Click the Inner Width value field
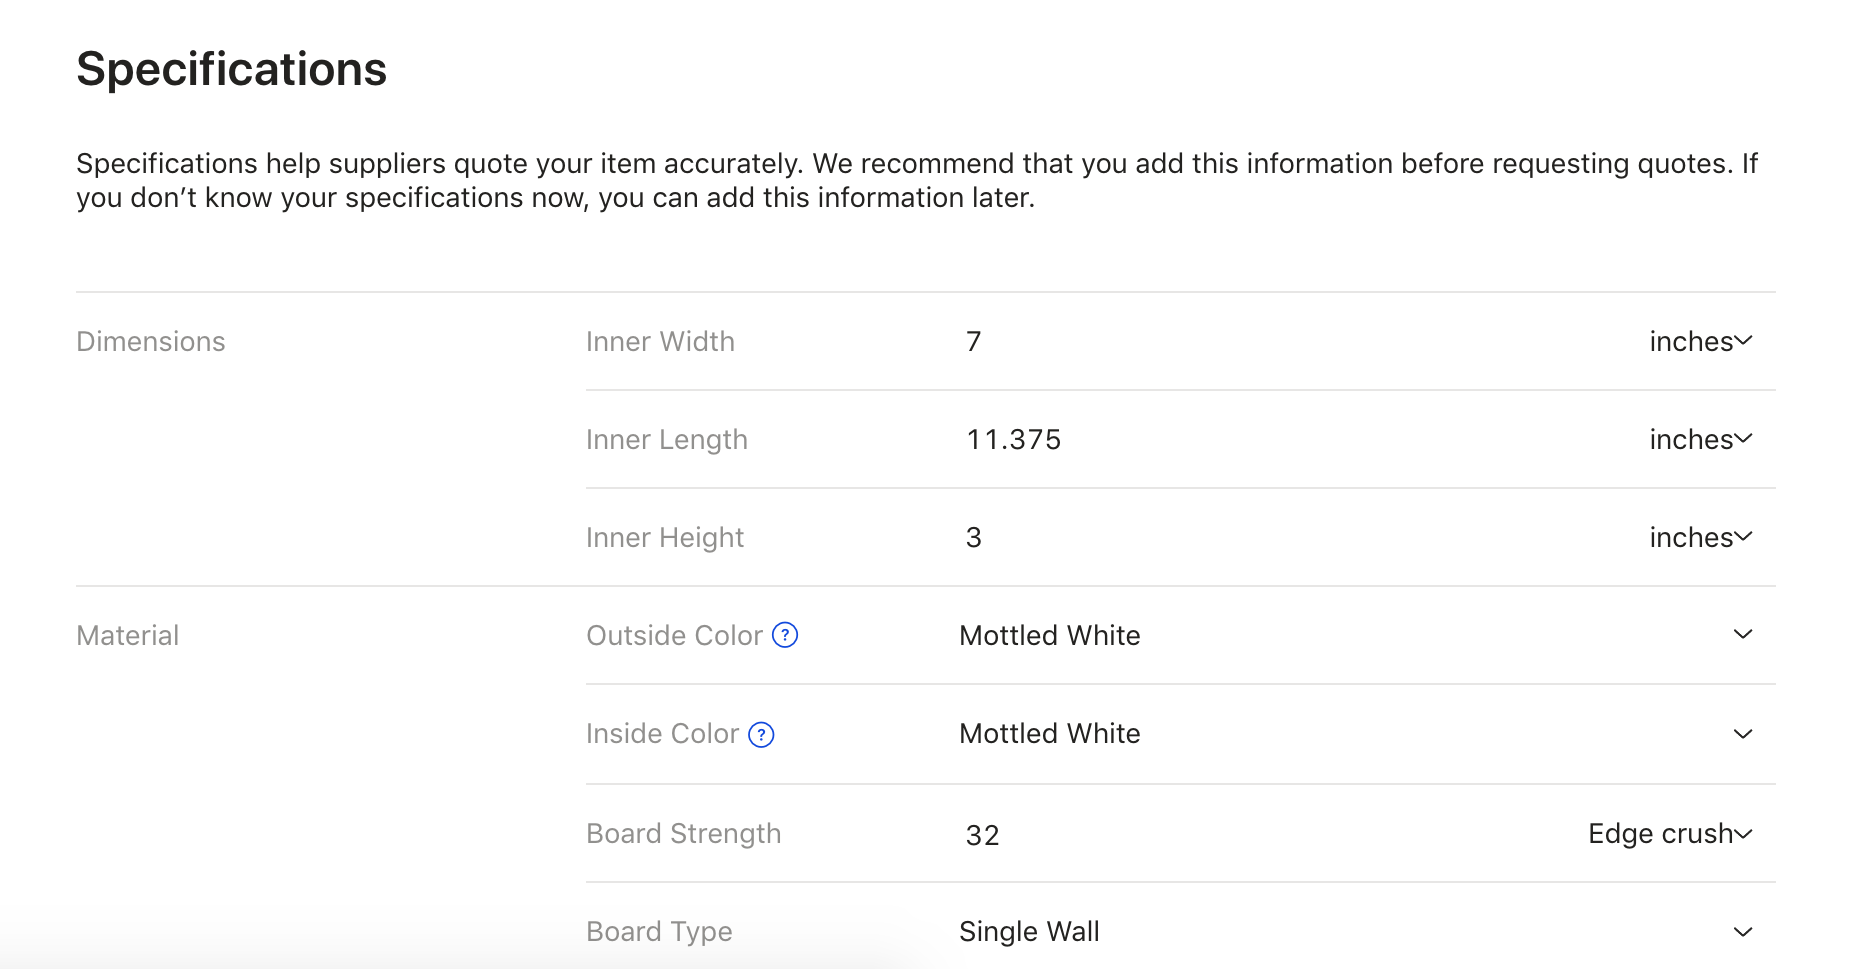Image resolution: width=1859 pixels, height=969 pixels. 1200,342
